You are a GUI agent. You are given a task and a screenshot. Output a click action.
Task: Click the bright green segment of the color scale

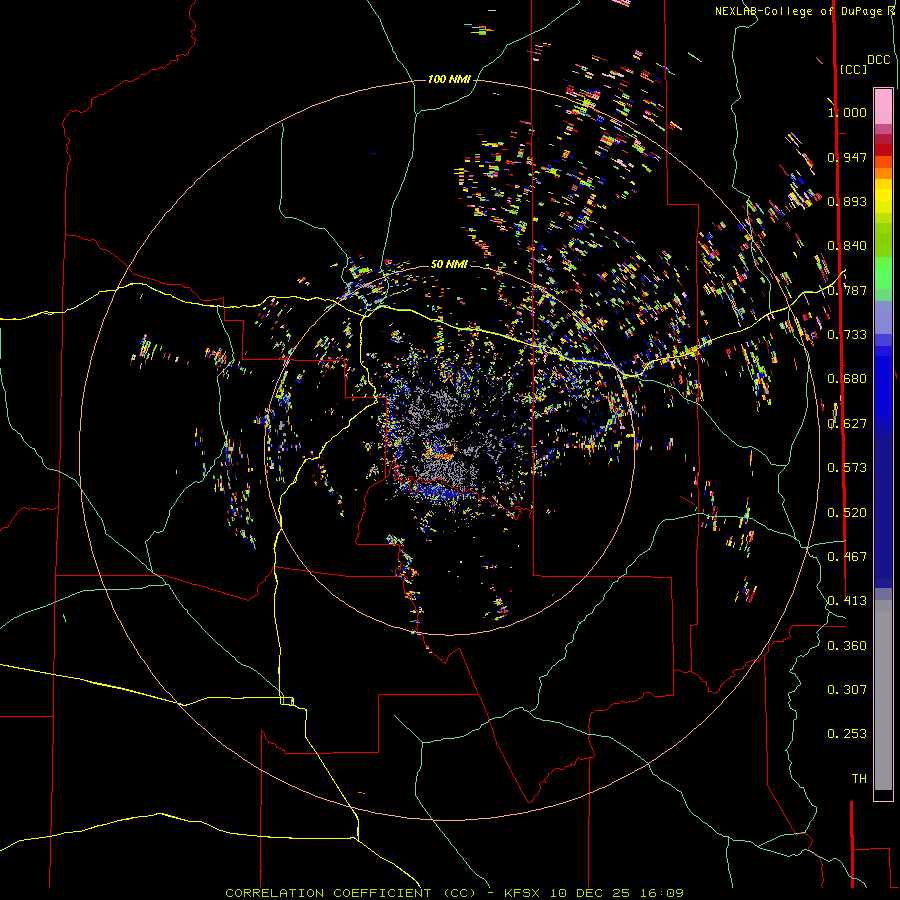tap(883, 273)
